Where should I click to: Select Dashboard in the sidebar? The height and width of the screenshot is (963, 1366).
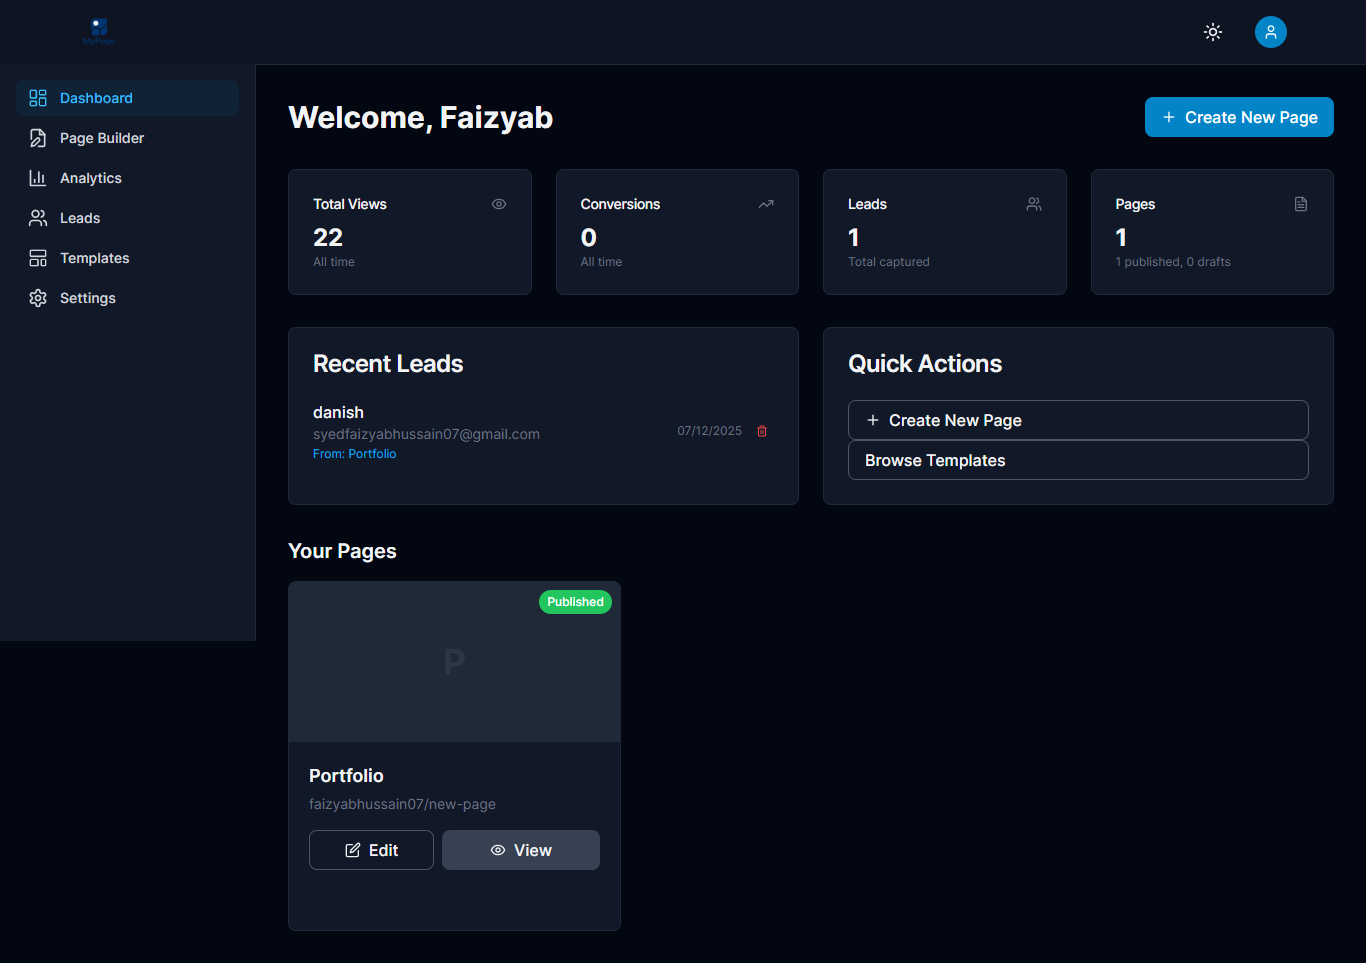point(96,97)
